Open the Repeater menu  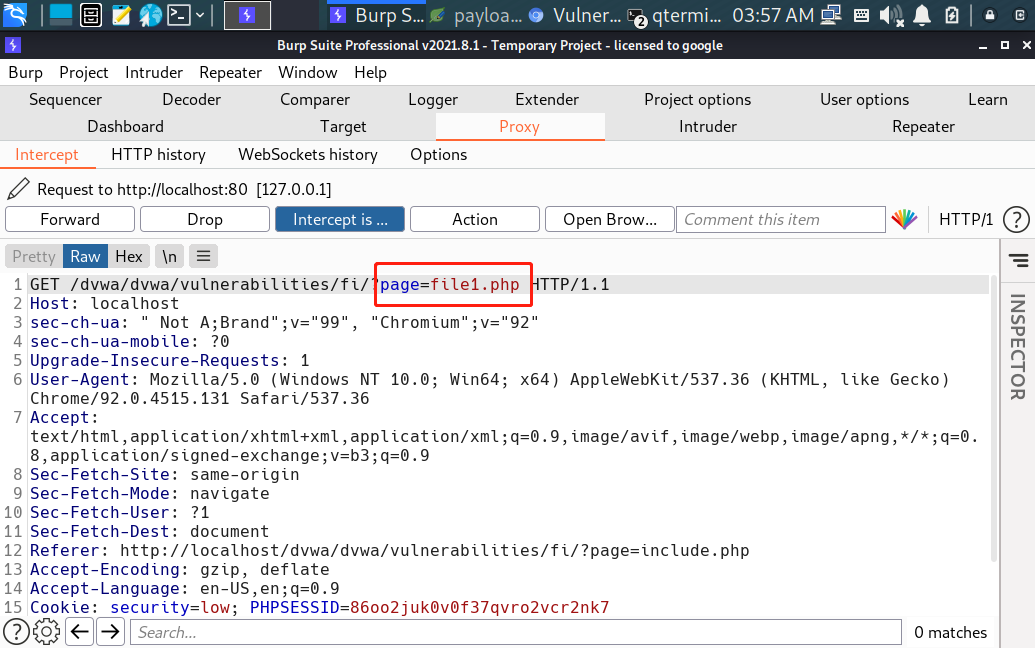tap(230, 73)
